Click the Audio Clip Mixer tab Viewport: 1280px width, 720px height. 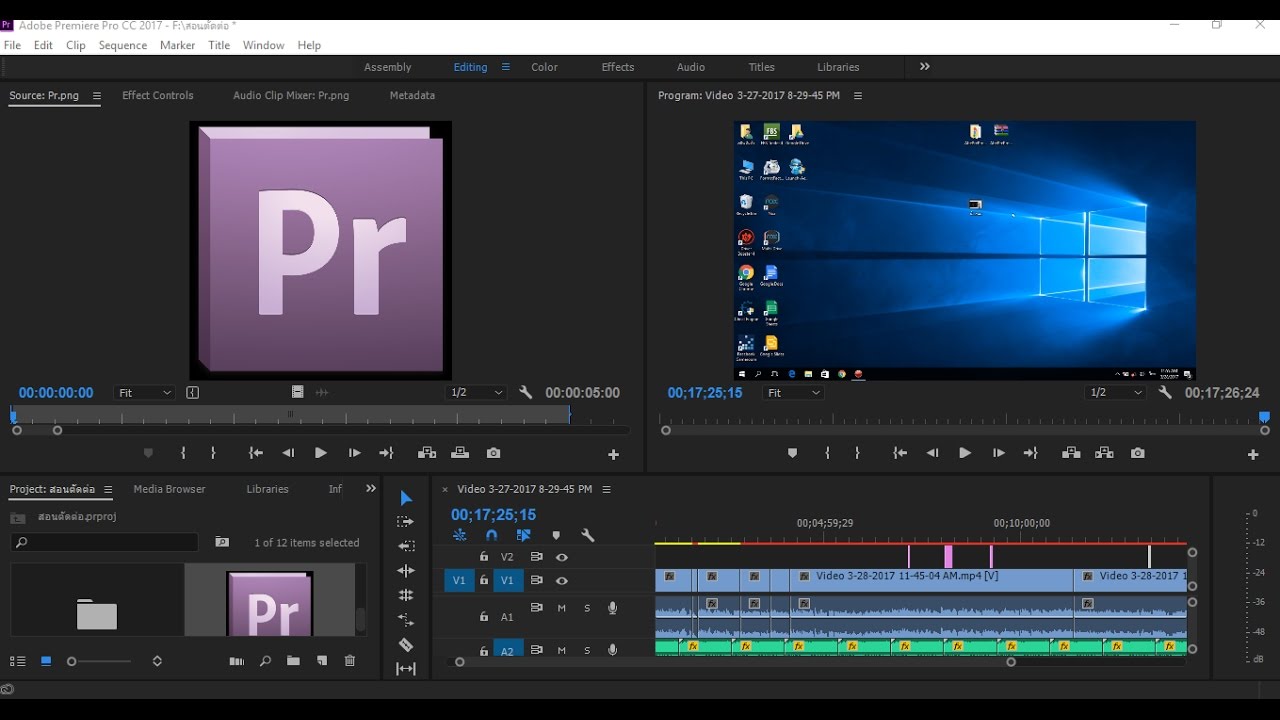click(291, 96)
